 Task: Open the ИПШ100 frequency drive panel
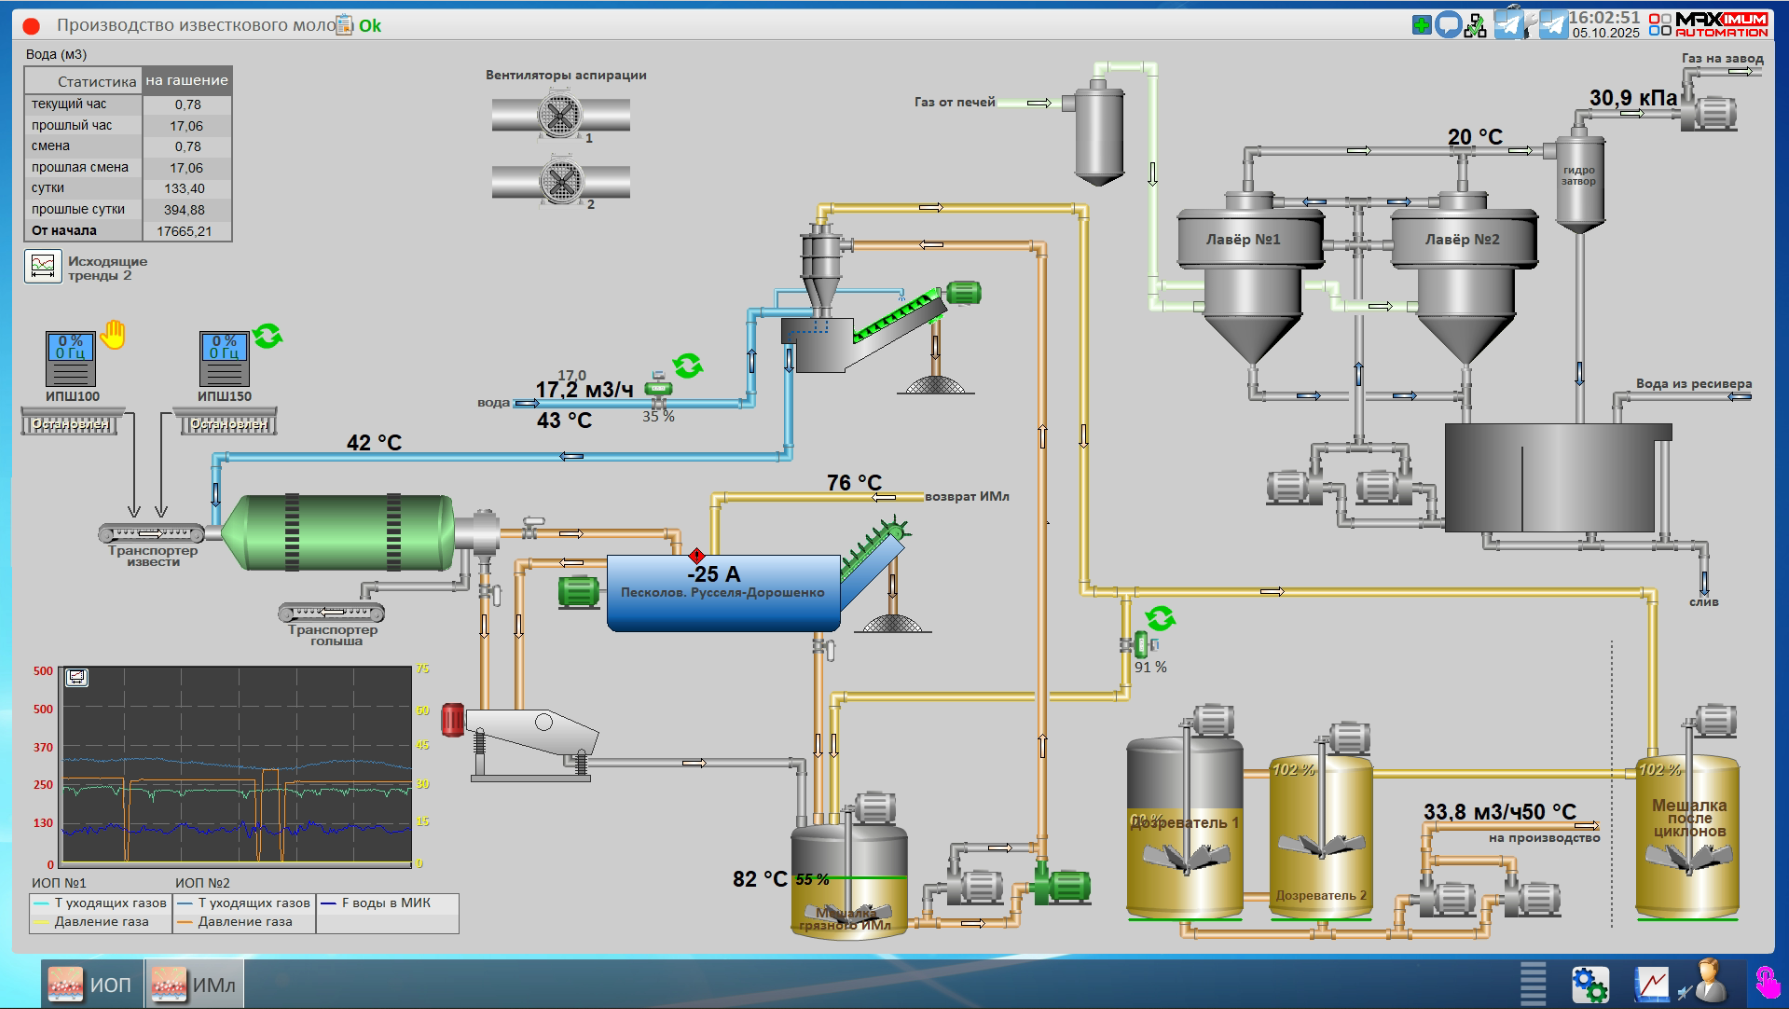coord(71,359)
